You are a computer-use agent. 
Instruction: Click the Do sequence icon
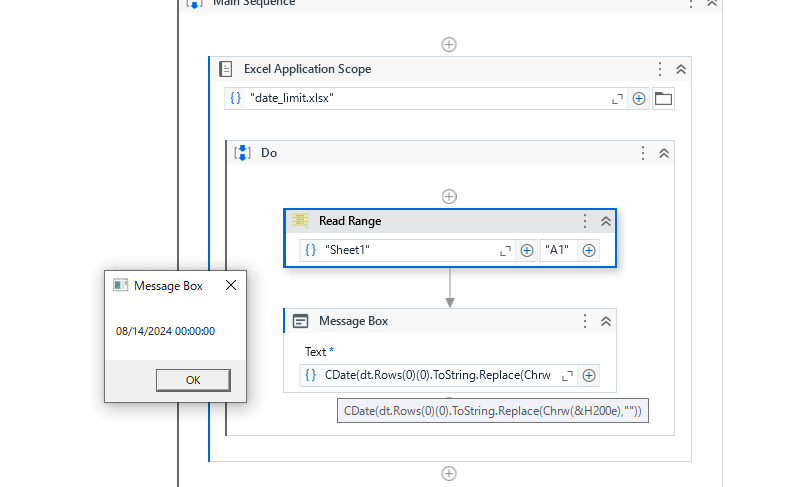coord(242,153)
